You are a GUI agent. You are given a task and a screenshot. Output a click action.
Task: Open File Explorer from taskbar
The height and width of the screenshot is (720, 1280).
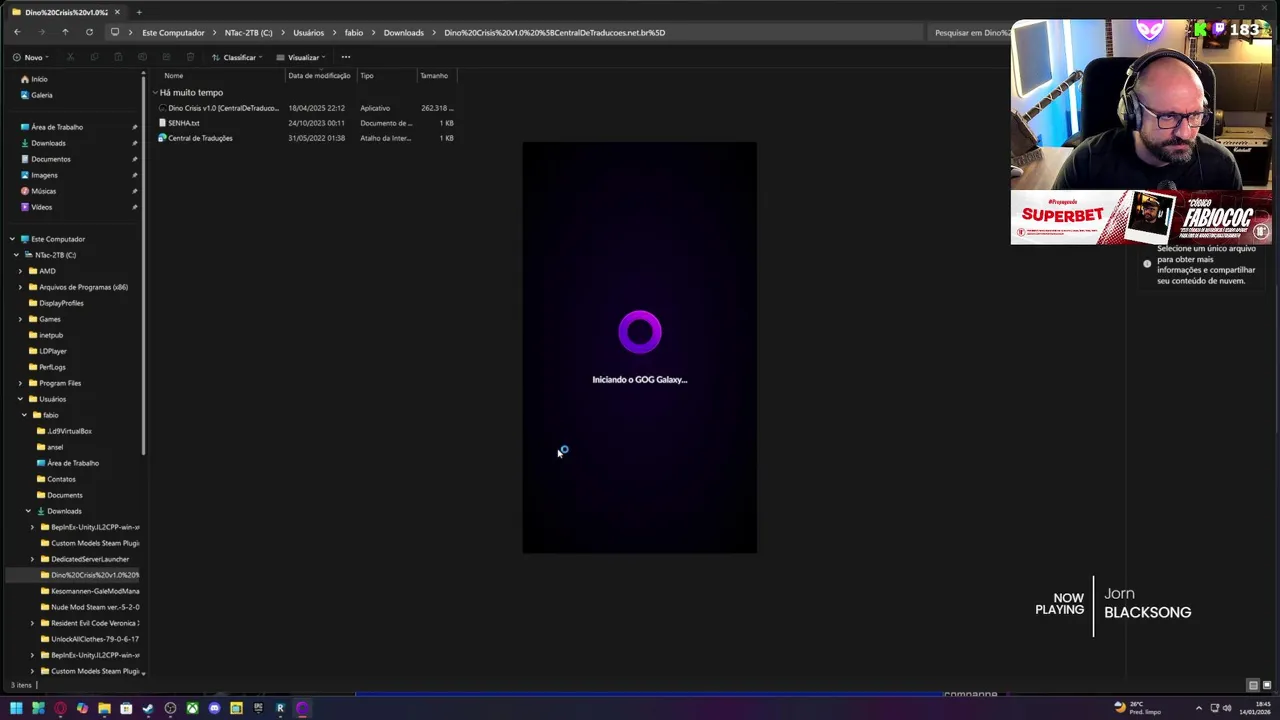click(104, 708)
